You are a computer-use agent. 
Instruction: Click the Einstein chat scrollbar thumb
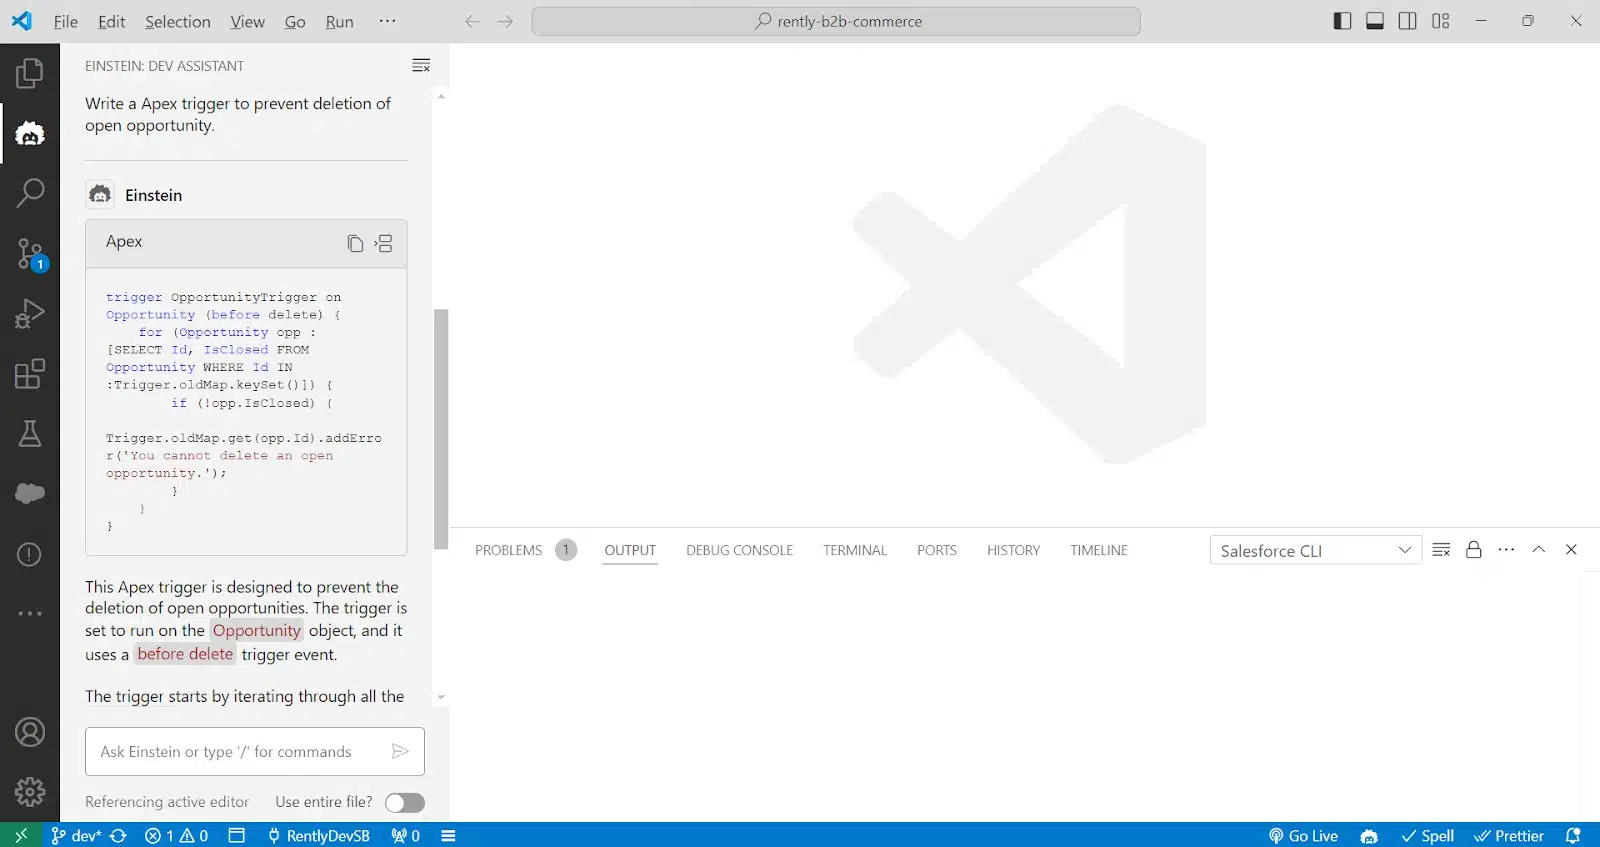[441, 429]
